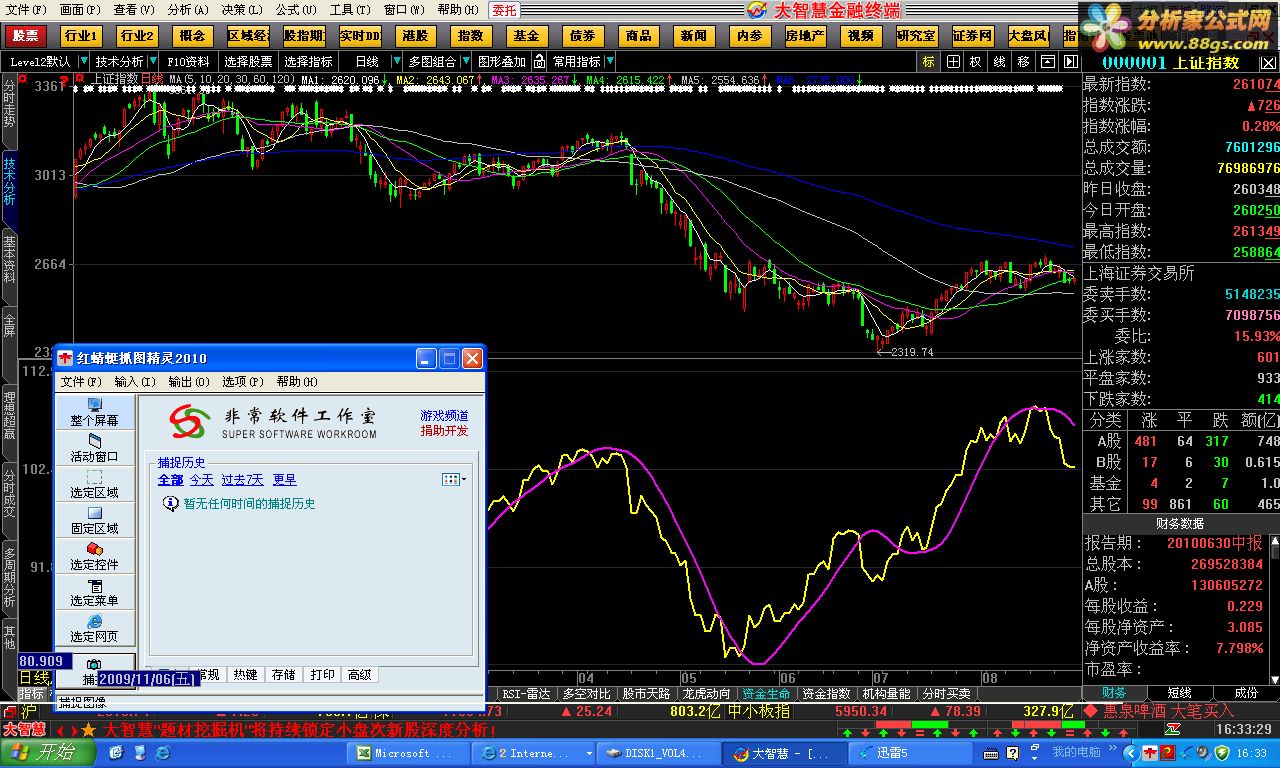The height and width of the screenshot is (768, 1280).
Task: Click the red 股票 toolbar button
Action: (26, 36)
